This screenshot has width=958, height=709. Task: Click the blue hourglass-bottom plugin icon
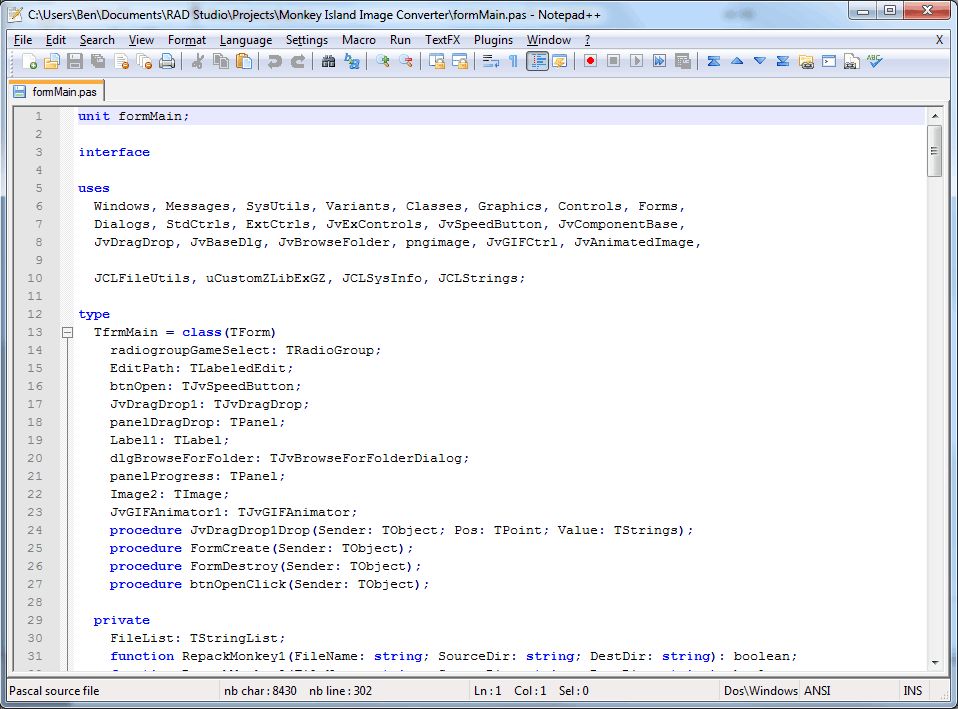point(783,61)
